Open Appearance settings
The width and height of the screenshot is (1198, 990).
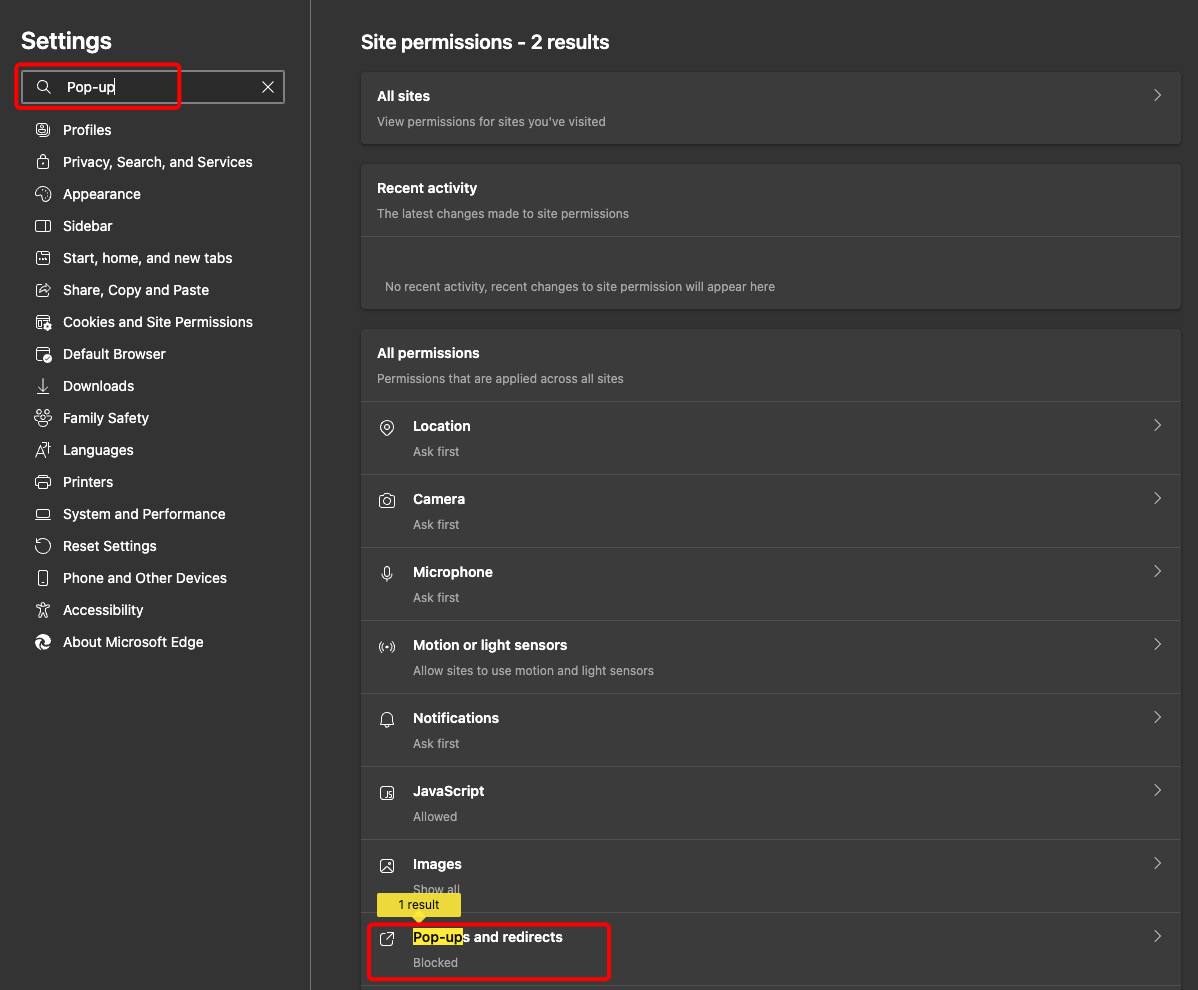point(102,194)
